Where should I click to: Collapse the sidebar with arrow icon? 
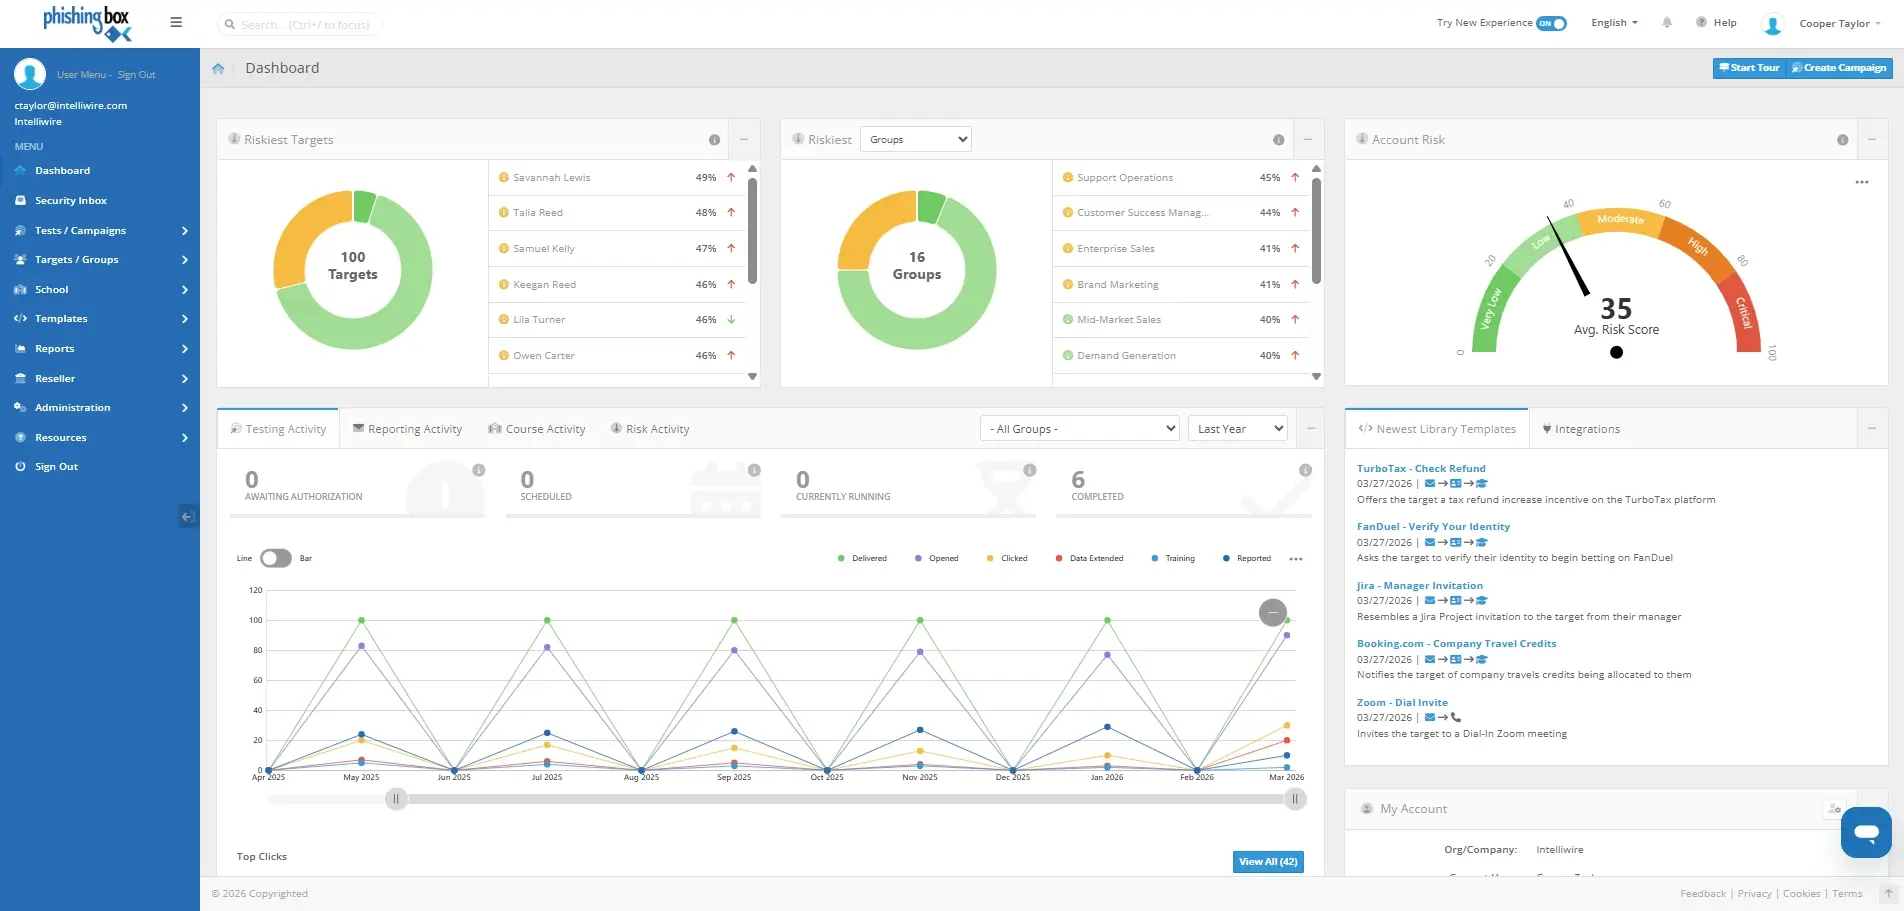187,517
